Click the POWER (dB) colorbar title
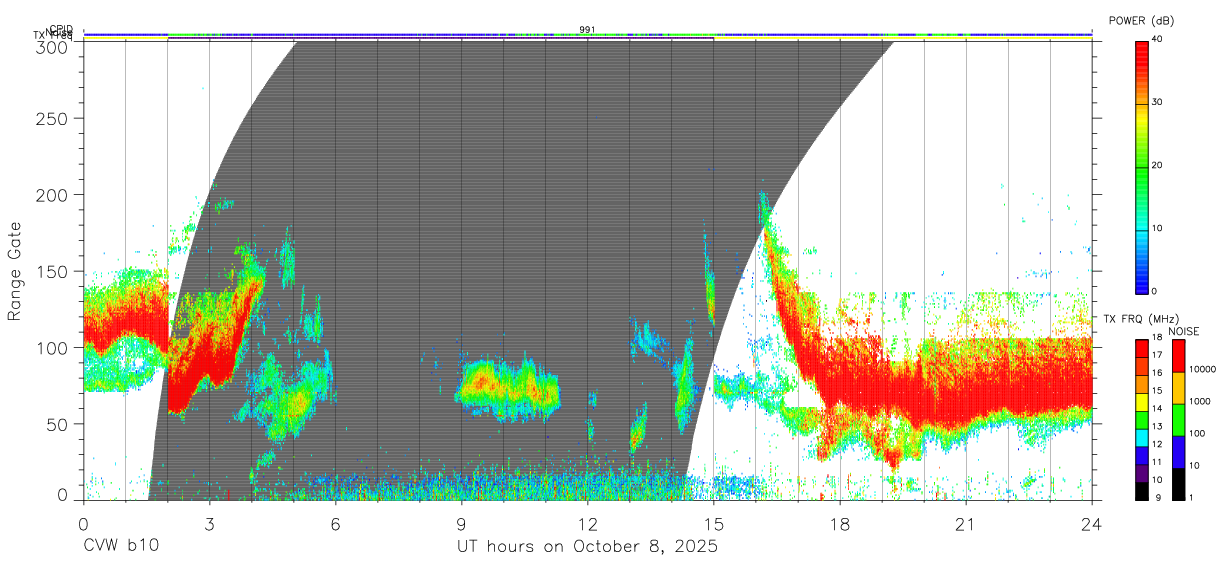This screenshot has width=1228, height=567. coord(1142,20)
